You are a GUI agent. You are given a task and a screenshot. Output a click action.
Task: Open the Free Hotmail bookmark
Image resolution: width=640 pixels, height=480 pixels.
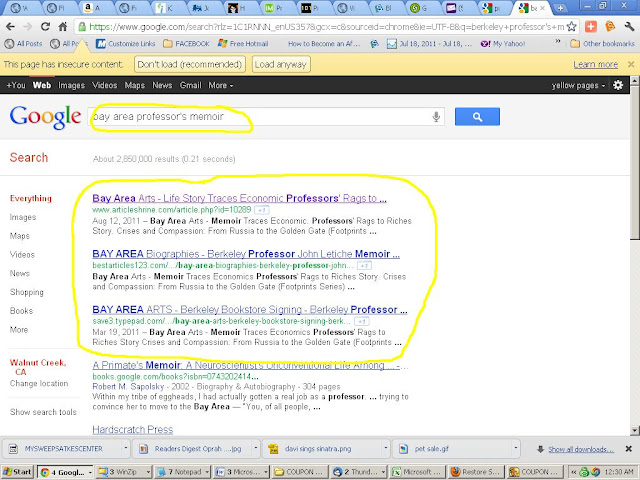(x=243, y=44)
